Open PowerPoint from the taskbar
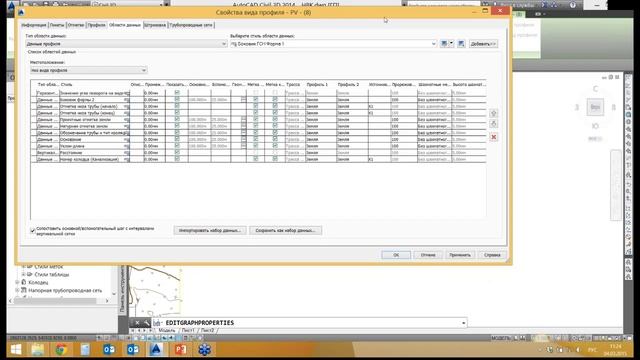 pos(180,349)
